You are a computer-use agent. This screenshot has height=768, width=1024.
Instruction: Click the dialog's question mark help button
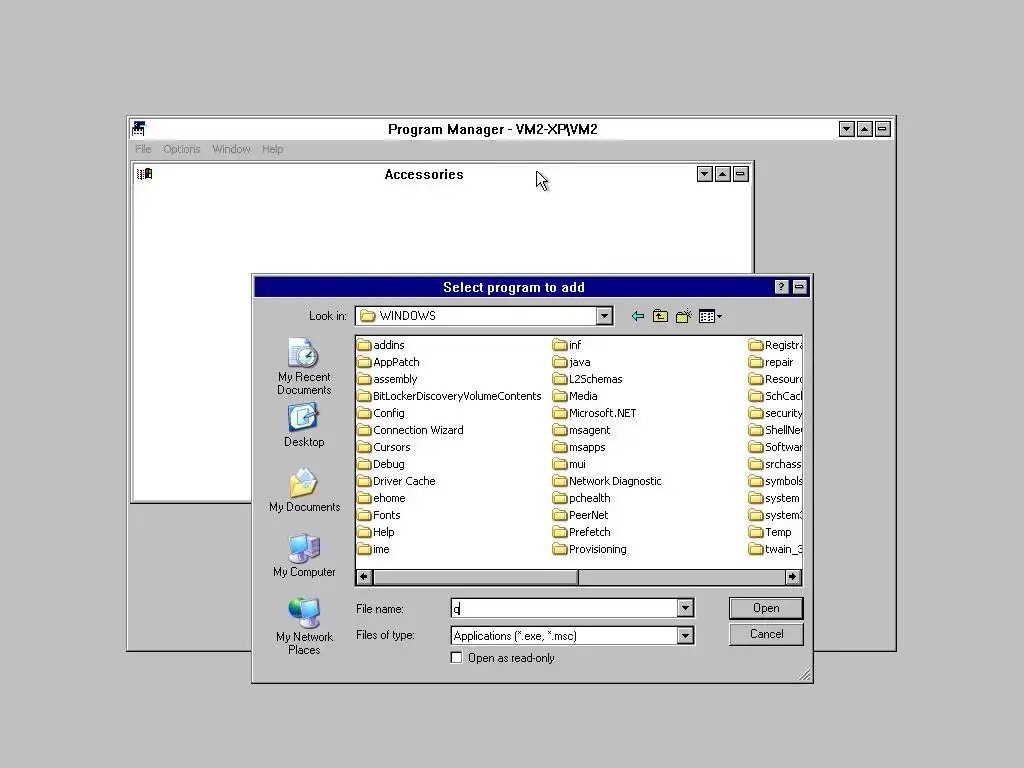781,287
